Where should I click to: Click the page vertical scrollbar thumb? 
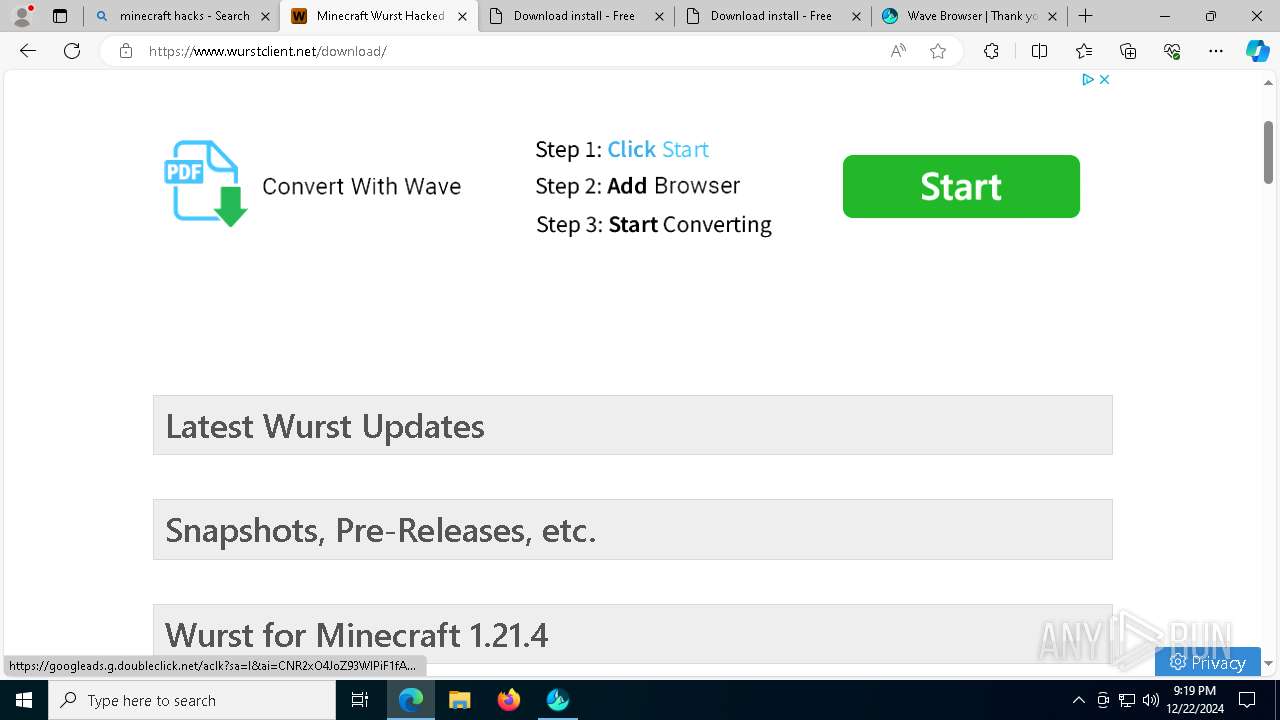[x=1268, y=152]
